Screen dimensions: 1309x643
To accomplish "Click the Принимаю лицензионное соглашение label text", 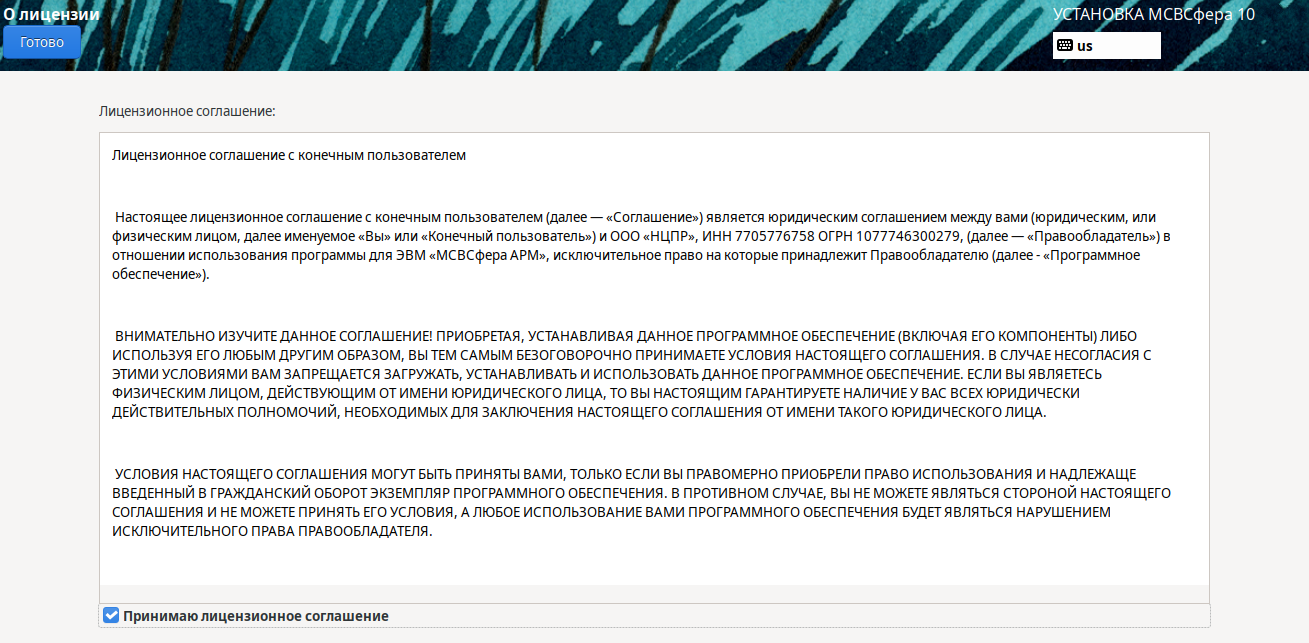I will [255, 616].
